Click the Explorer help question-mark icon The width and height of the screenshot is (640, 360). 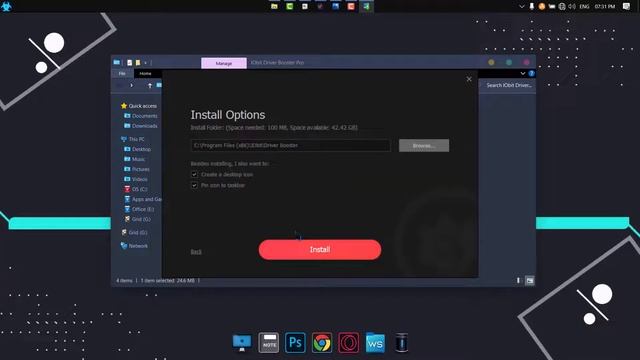[x=531, y=73]
